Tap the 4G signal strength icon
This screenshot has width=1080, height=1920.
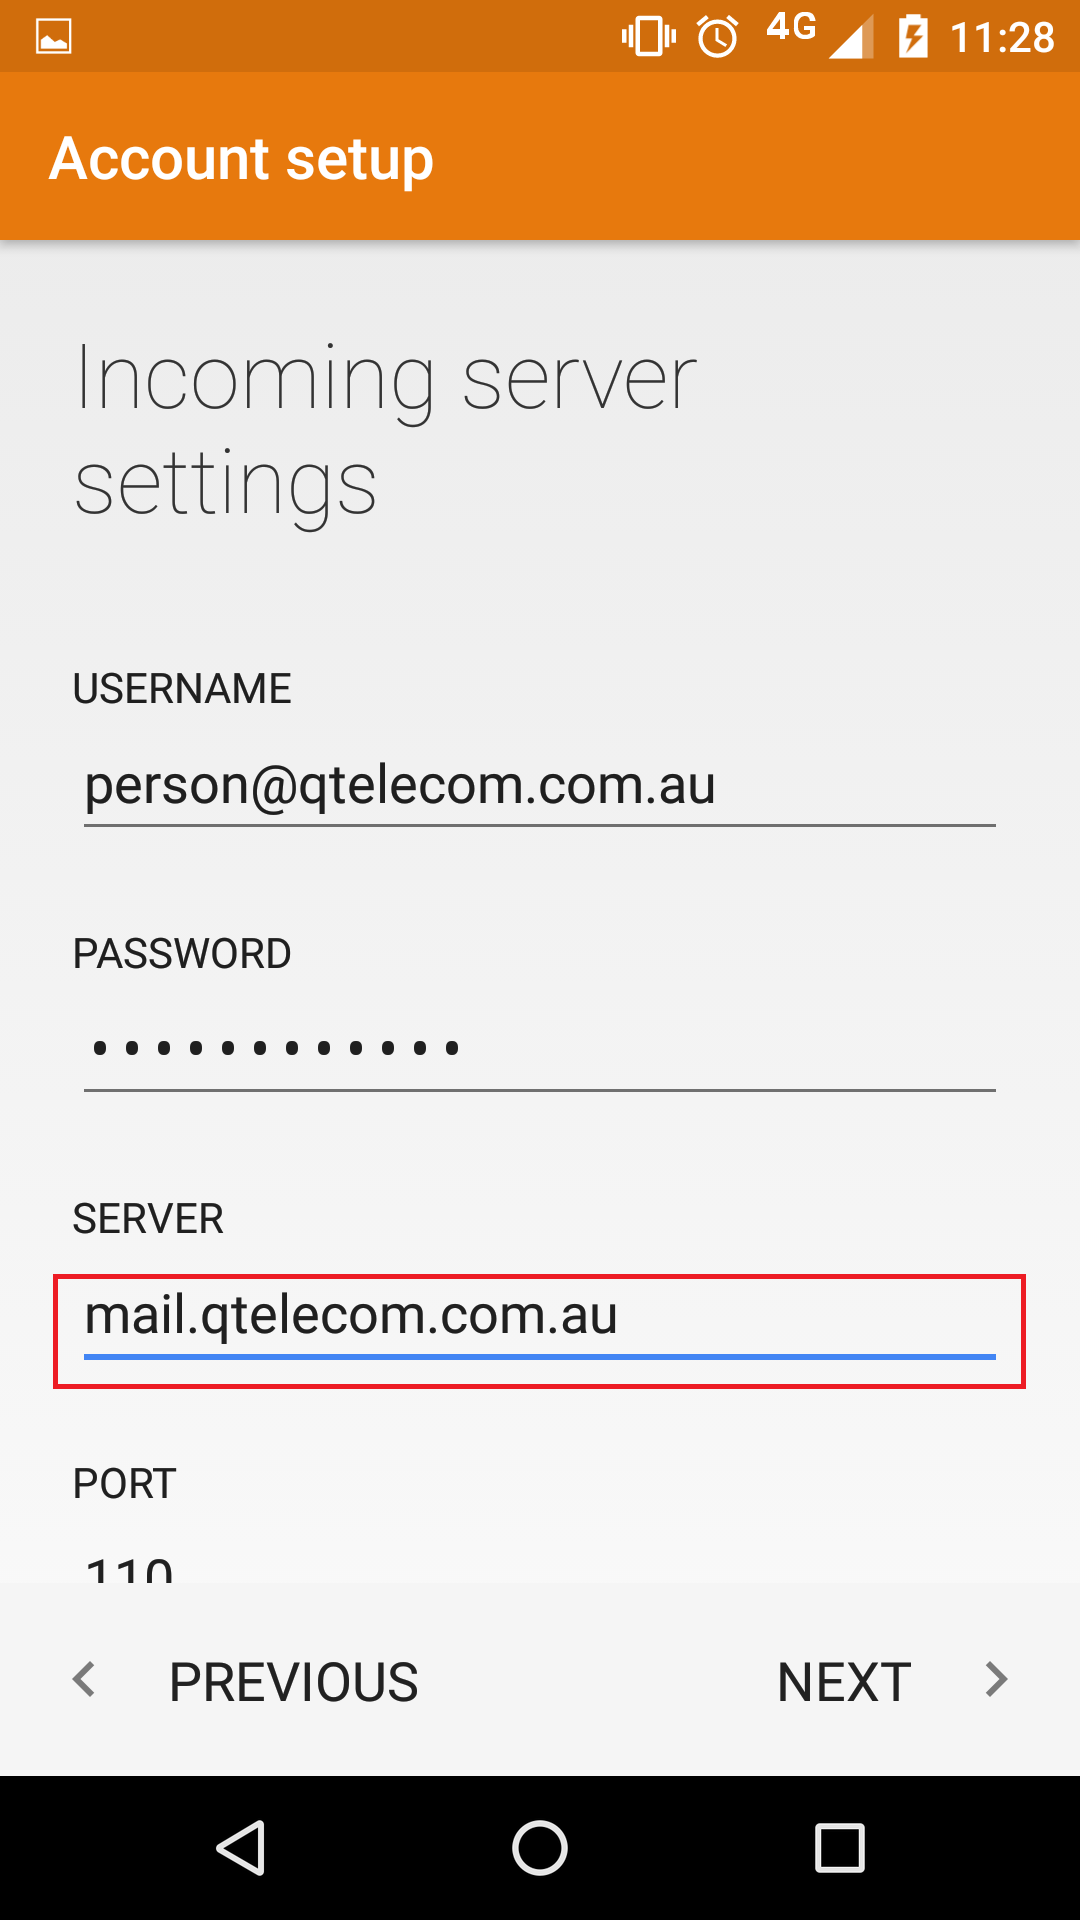click(x=819, y=37)
